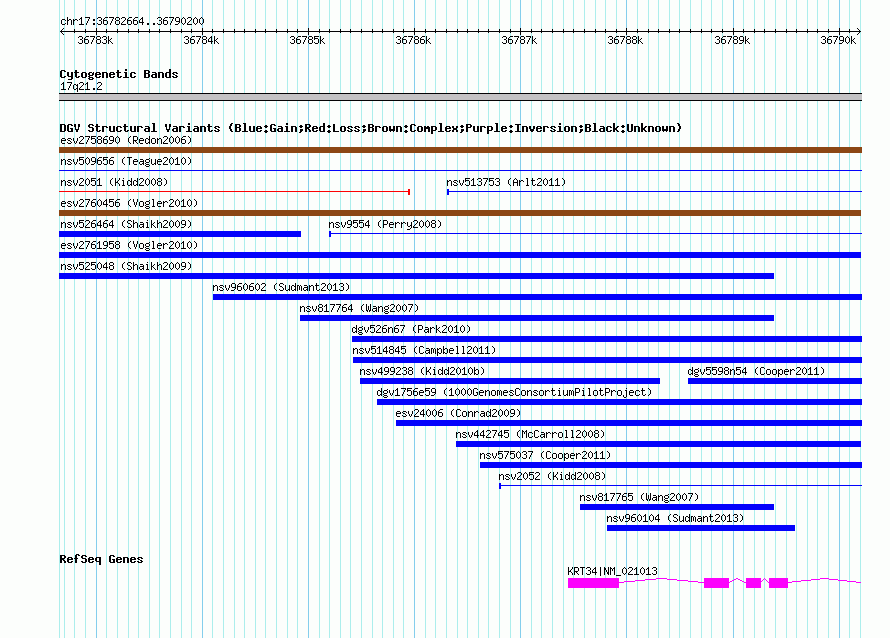Click the dgv5598n54 (Cooper2011) variant bar

(x=775, y=381)
